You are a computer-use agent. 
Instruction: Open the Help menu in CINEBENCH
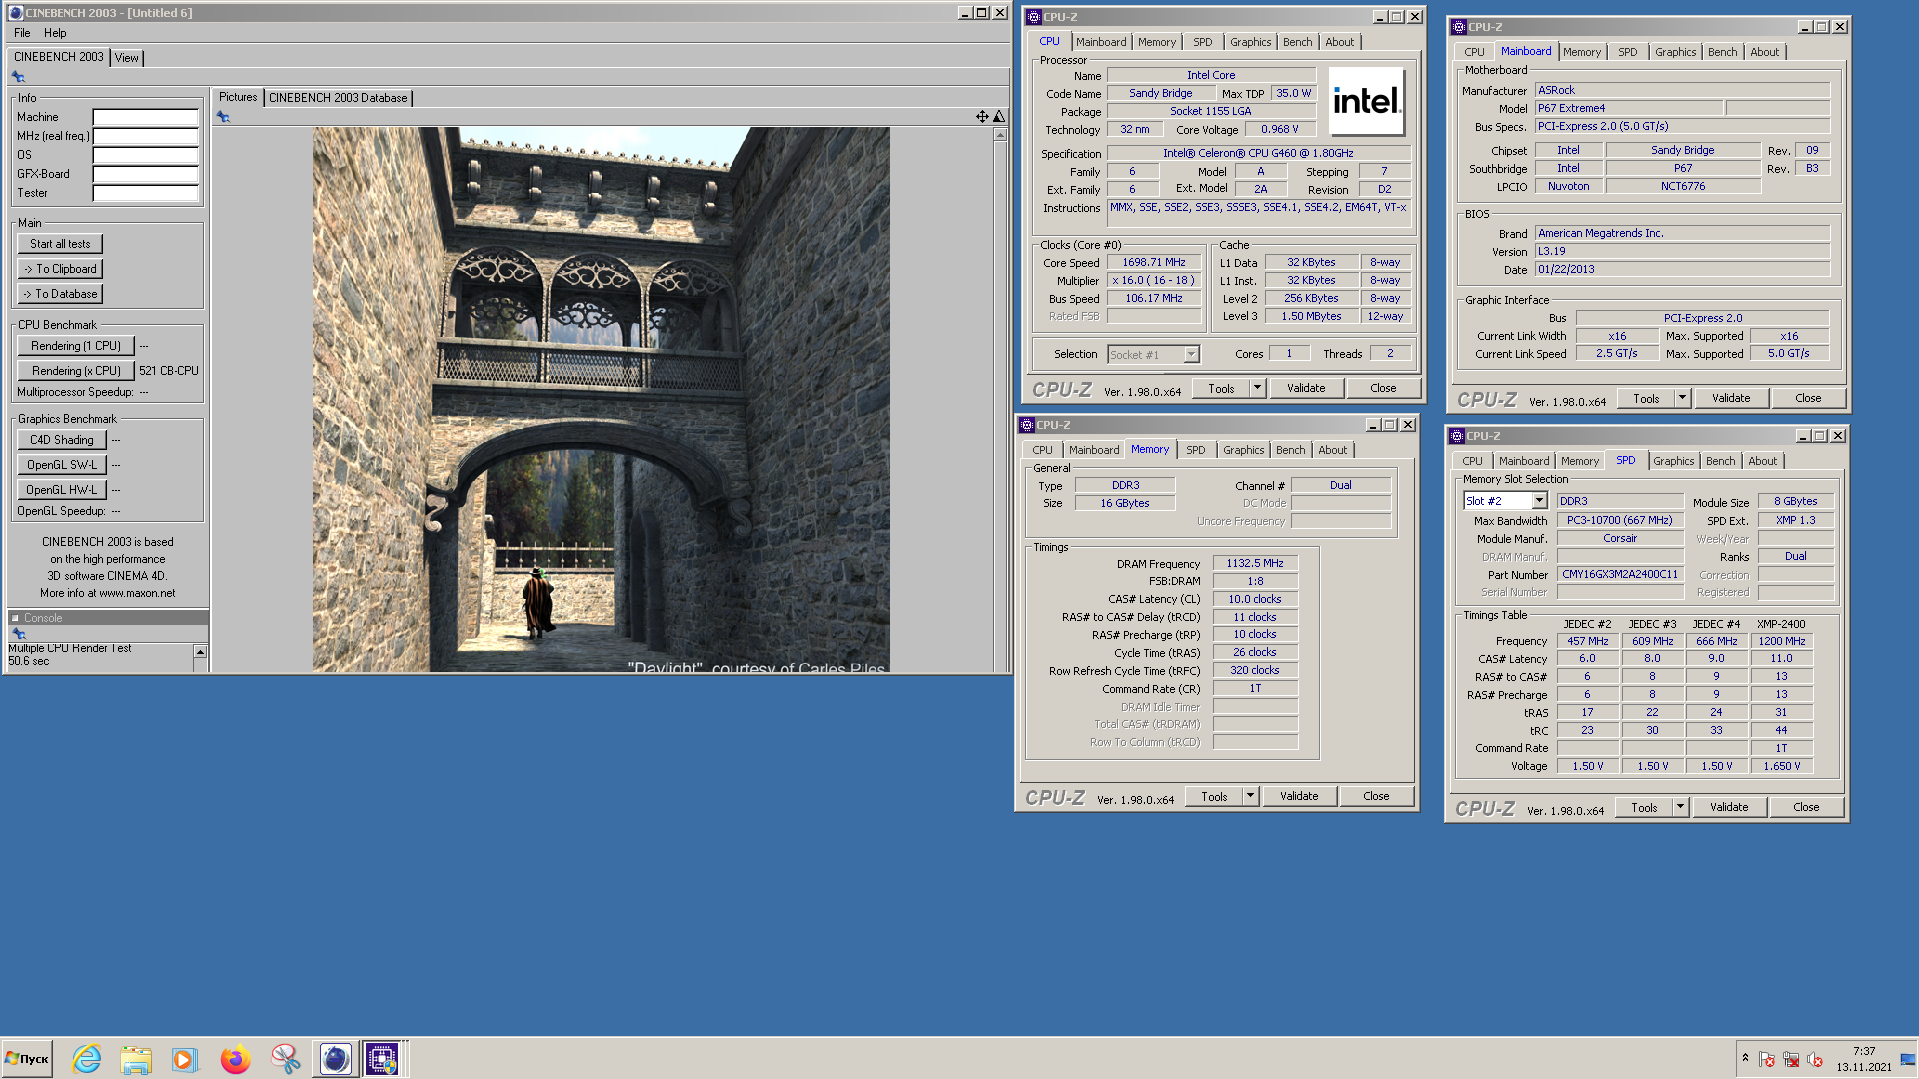55,33
